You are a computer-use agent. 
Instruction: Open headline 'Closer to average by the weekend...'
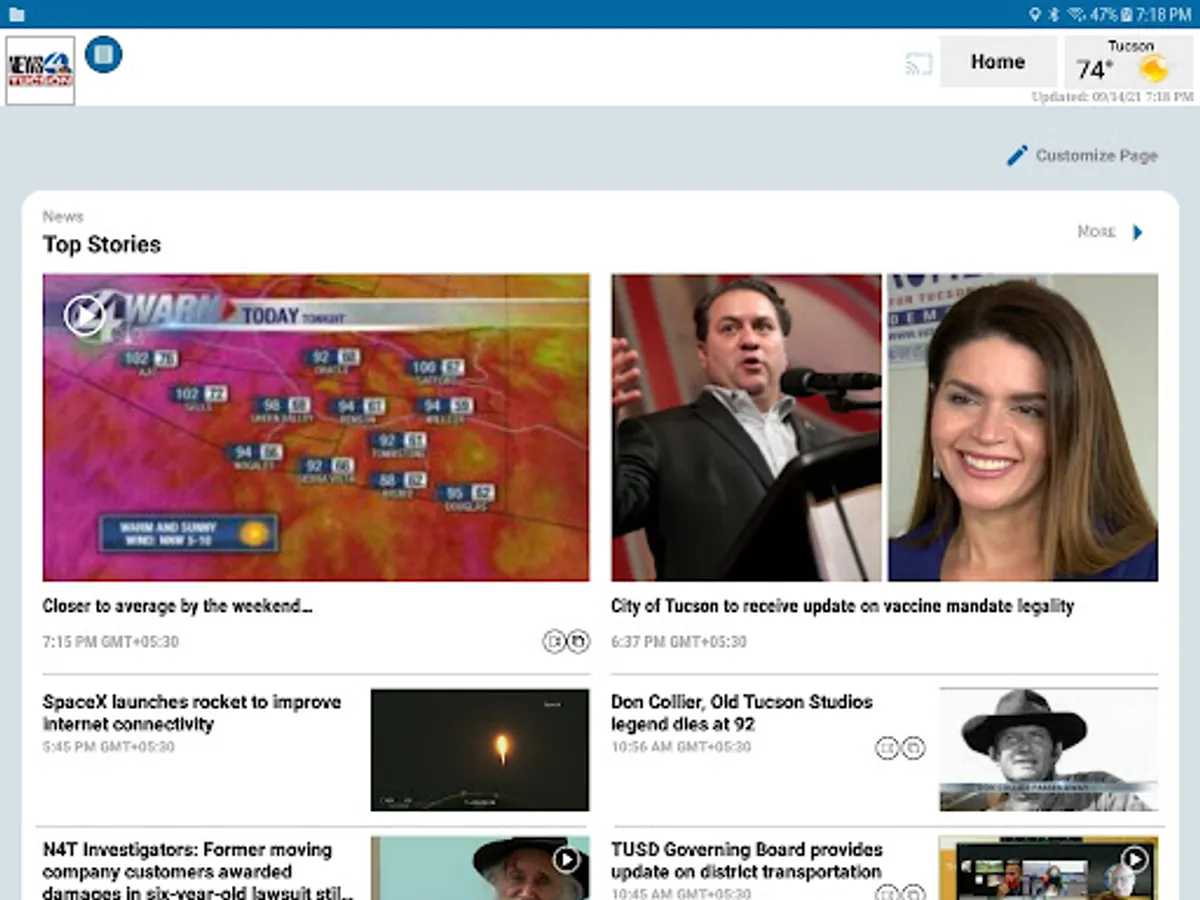178,606
